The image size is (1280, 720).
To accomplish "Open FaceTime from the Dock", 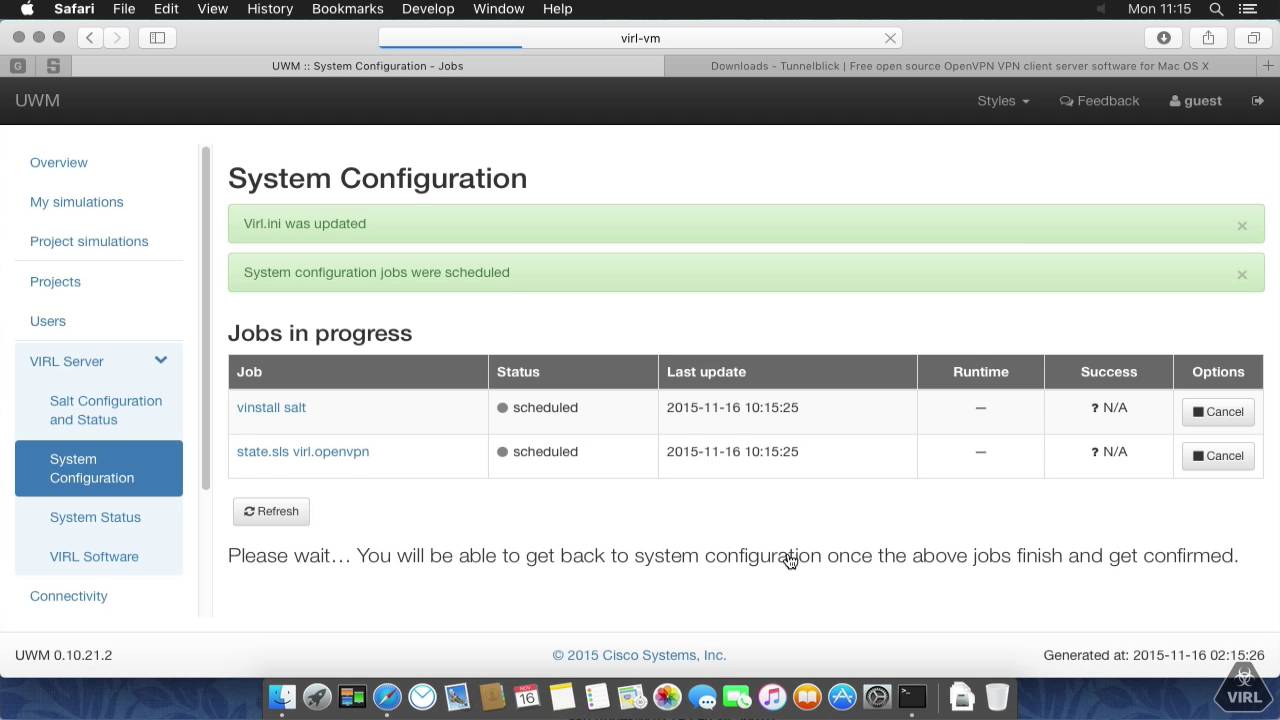I will point(737,696).
